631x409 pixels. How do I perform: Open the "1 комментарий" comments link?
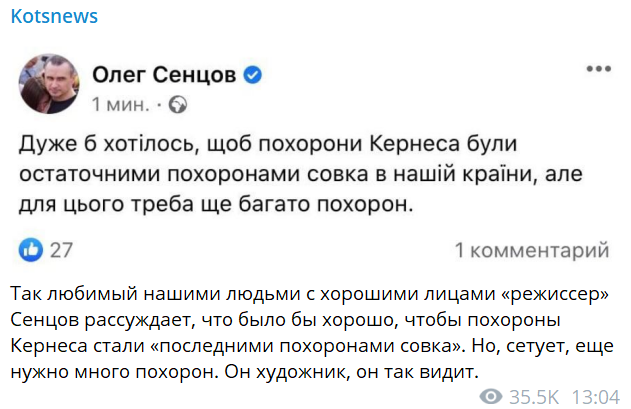tap(531, 249)
